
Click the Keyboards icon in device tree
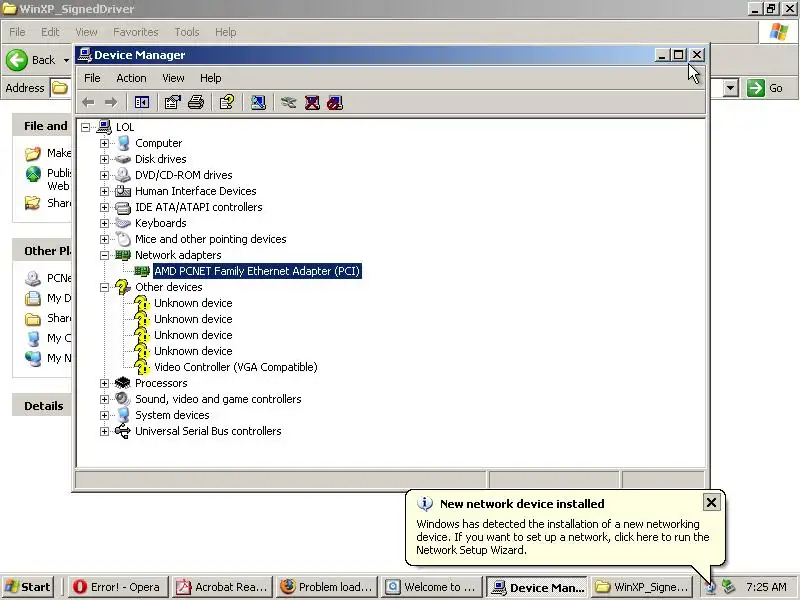click(x=123, y=223)
